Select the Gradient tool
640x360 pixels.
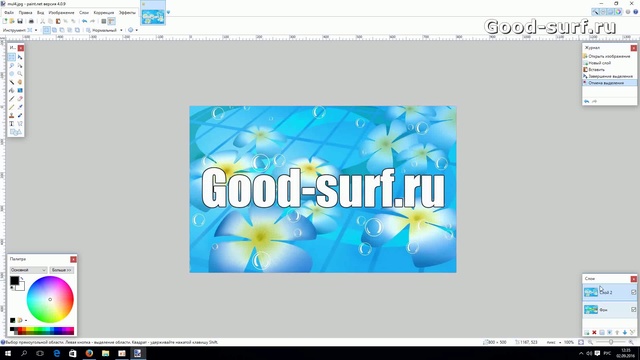tap(20, 90)
